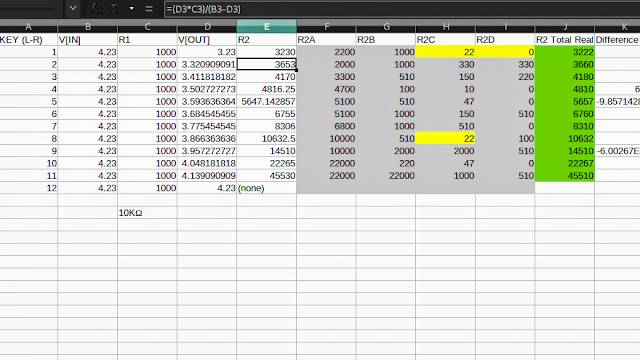Select column header K

pos(617,27)
